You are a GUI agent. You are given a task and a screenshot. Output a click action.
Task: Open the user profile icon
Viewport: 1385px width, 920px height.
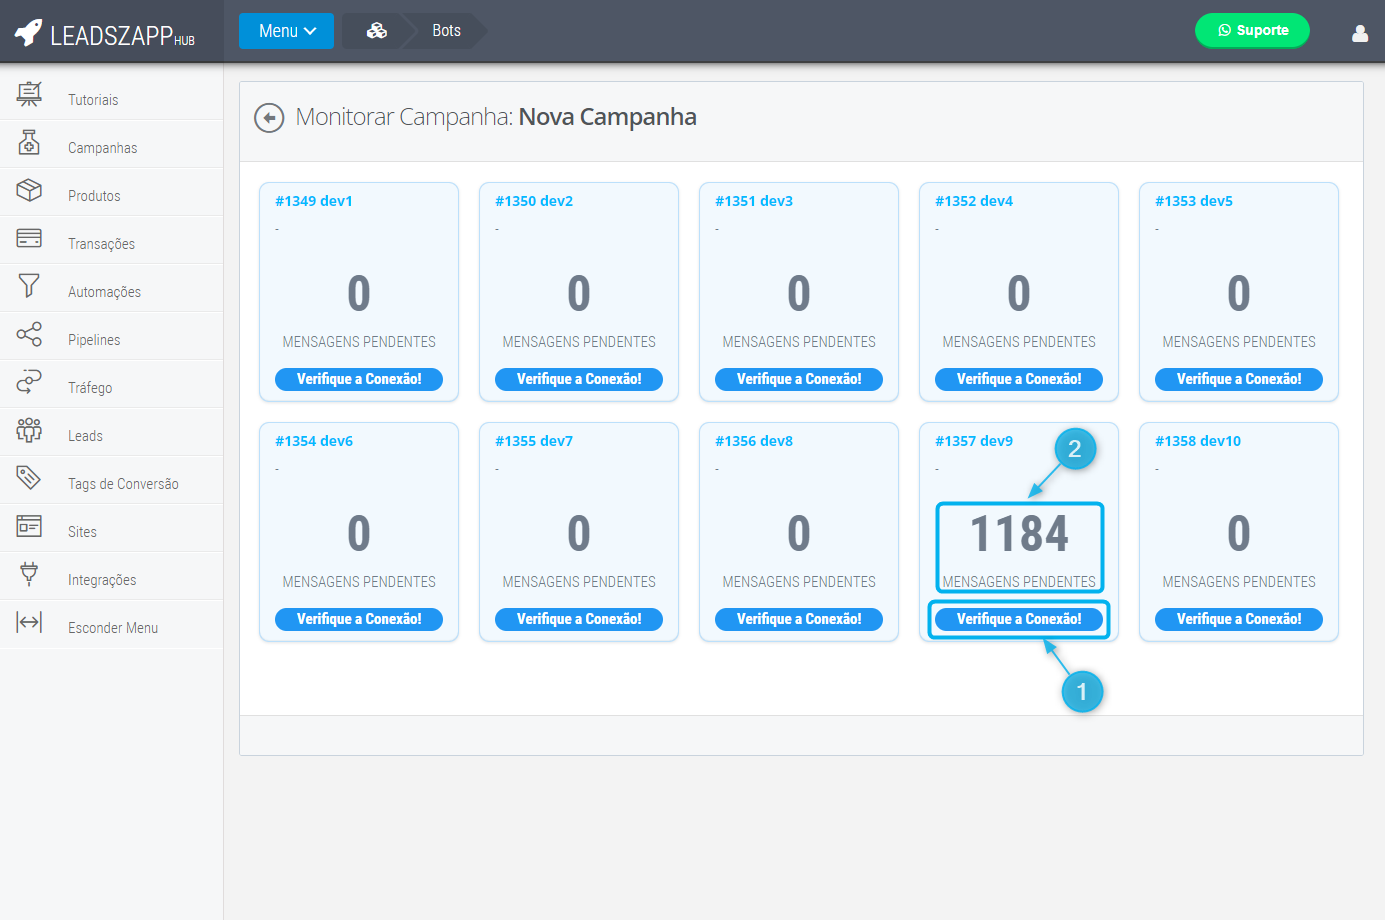1359,33
